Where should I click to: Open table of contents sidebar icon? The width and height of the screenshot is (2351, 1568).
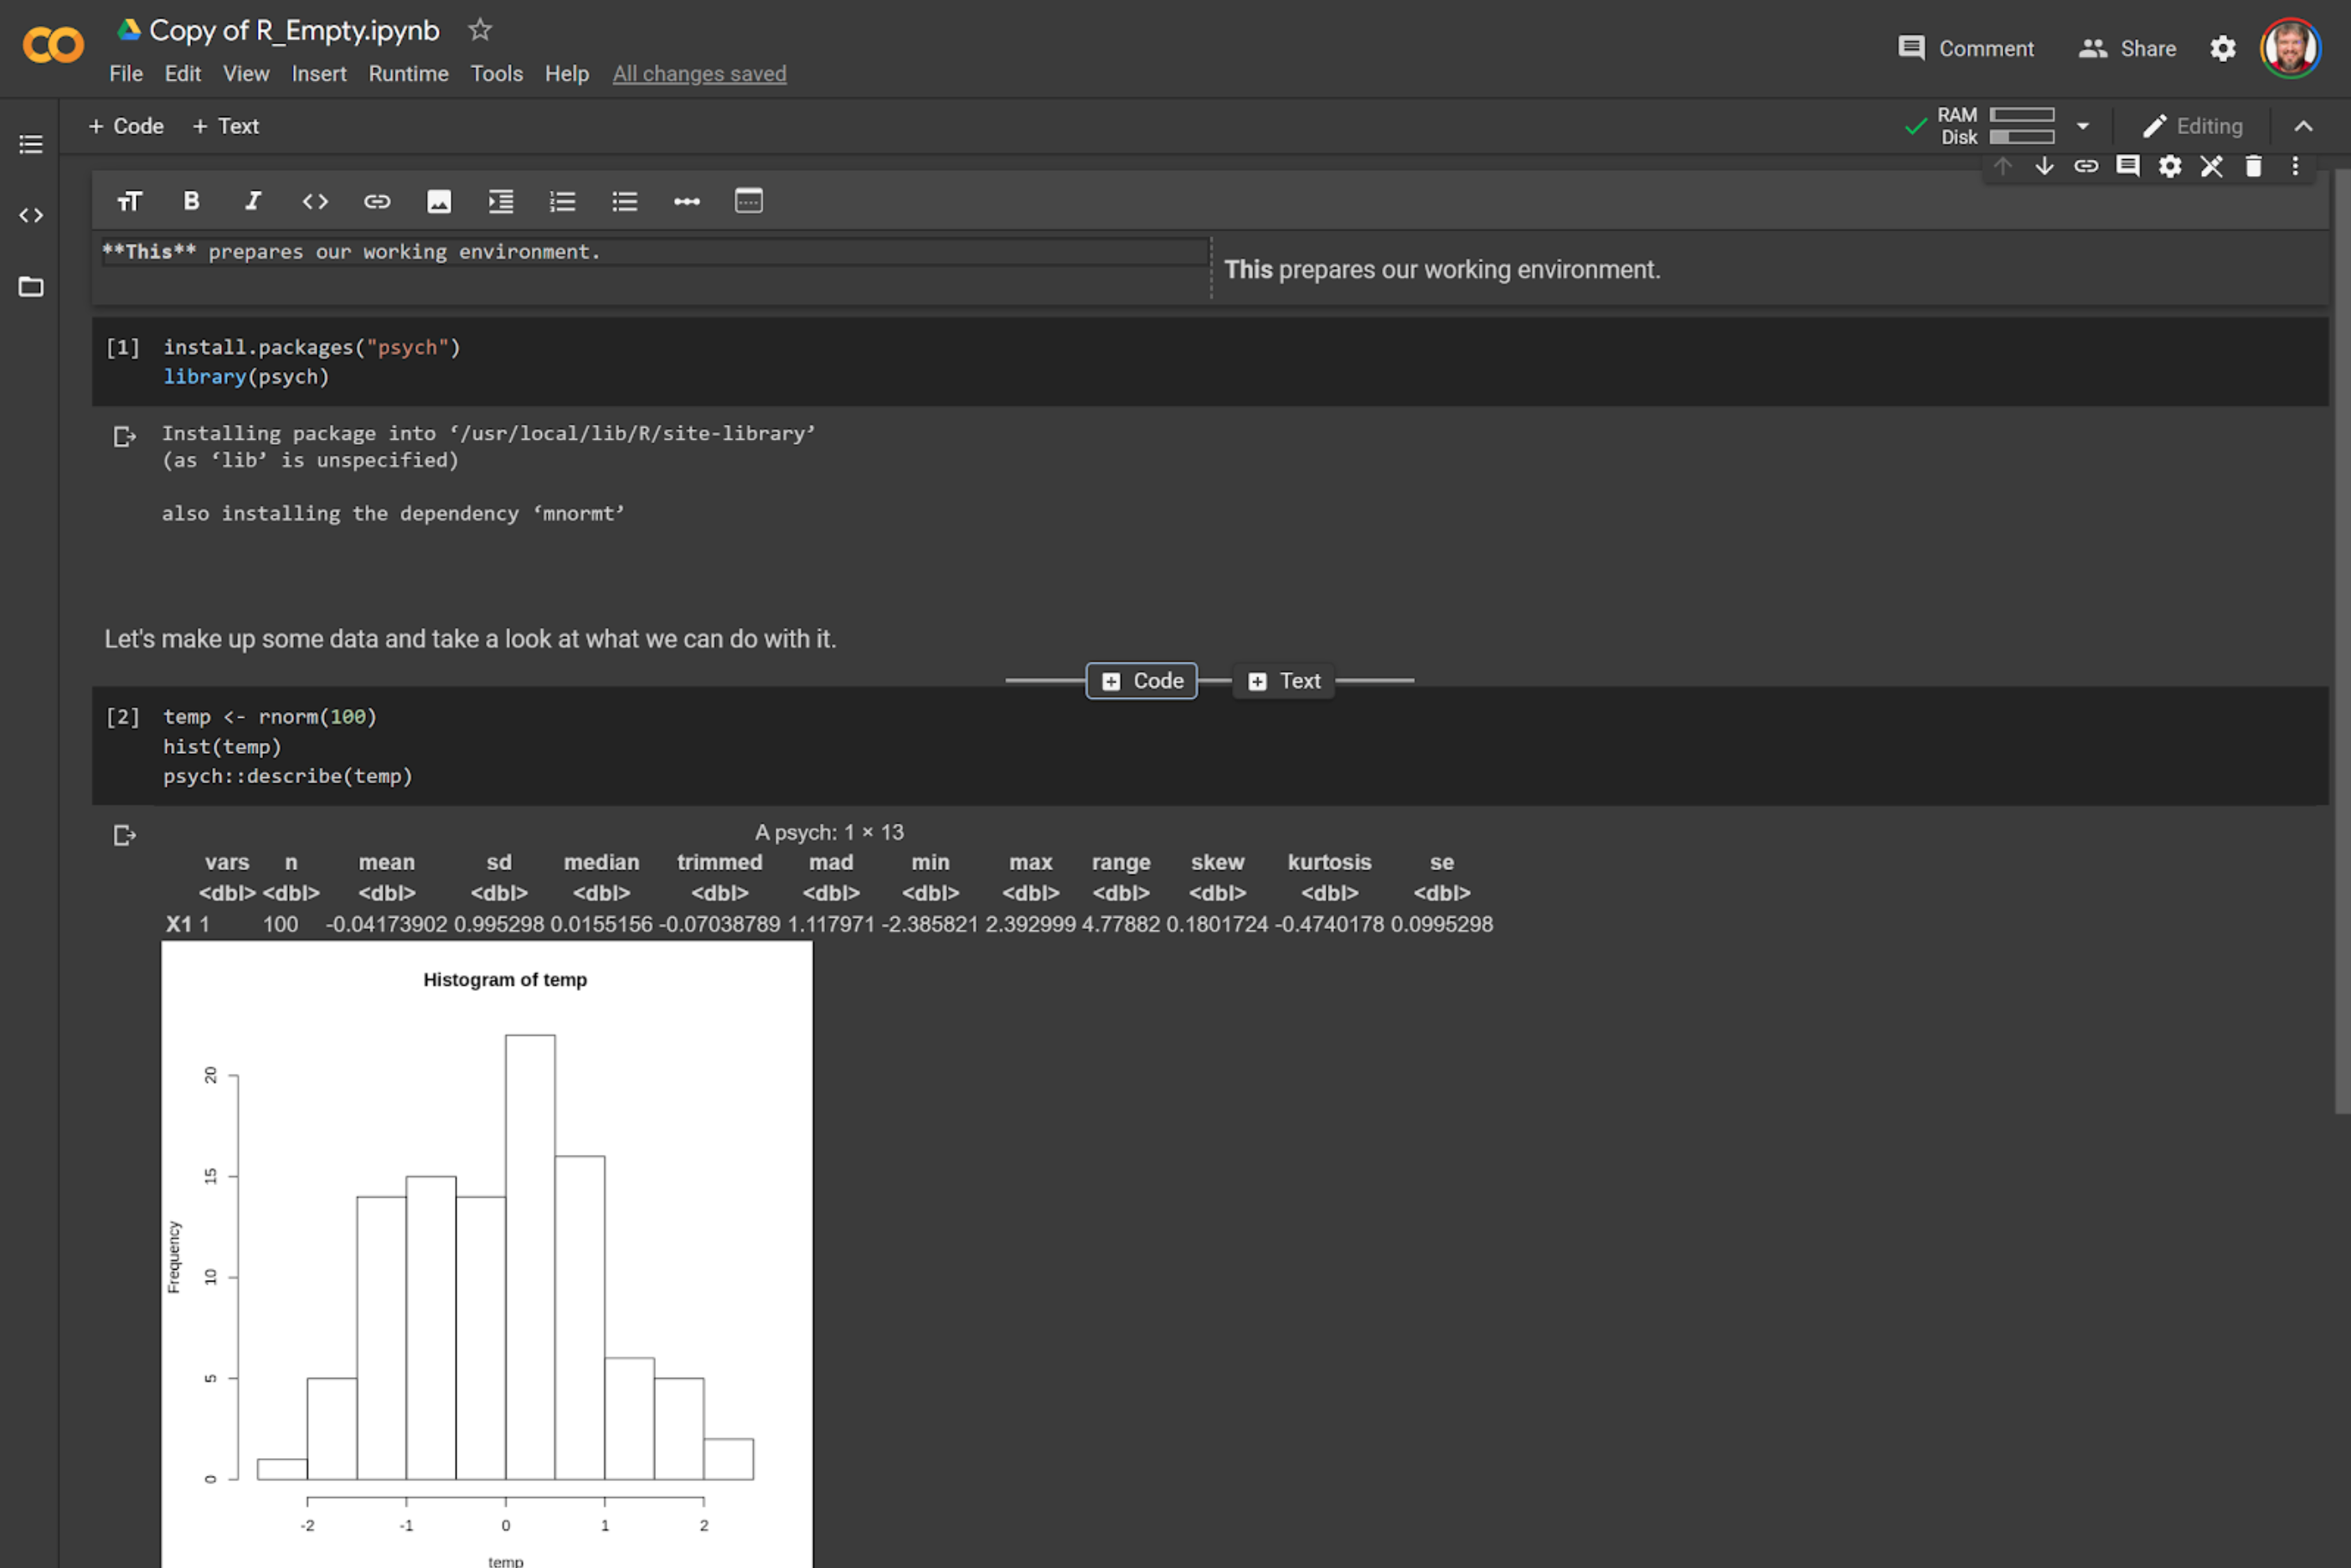click(x=31, y=144)
